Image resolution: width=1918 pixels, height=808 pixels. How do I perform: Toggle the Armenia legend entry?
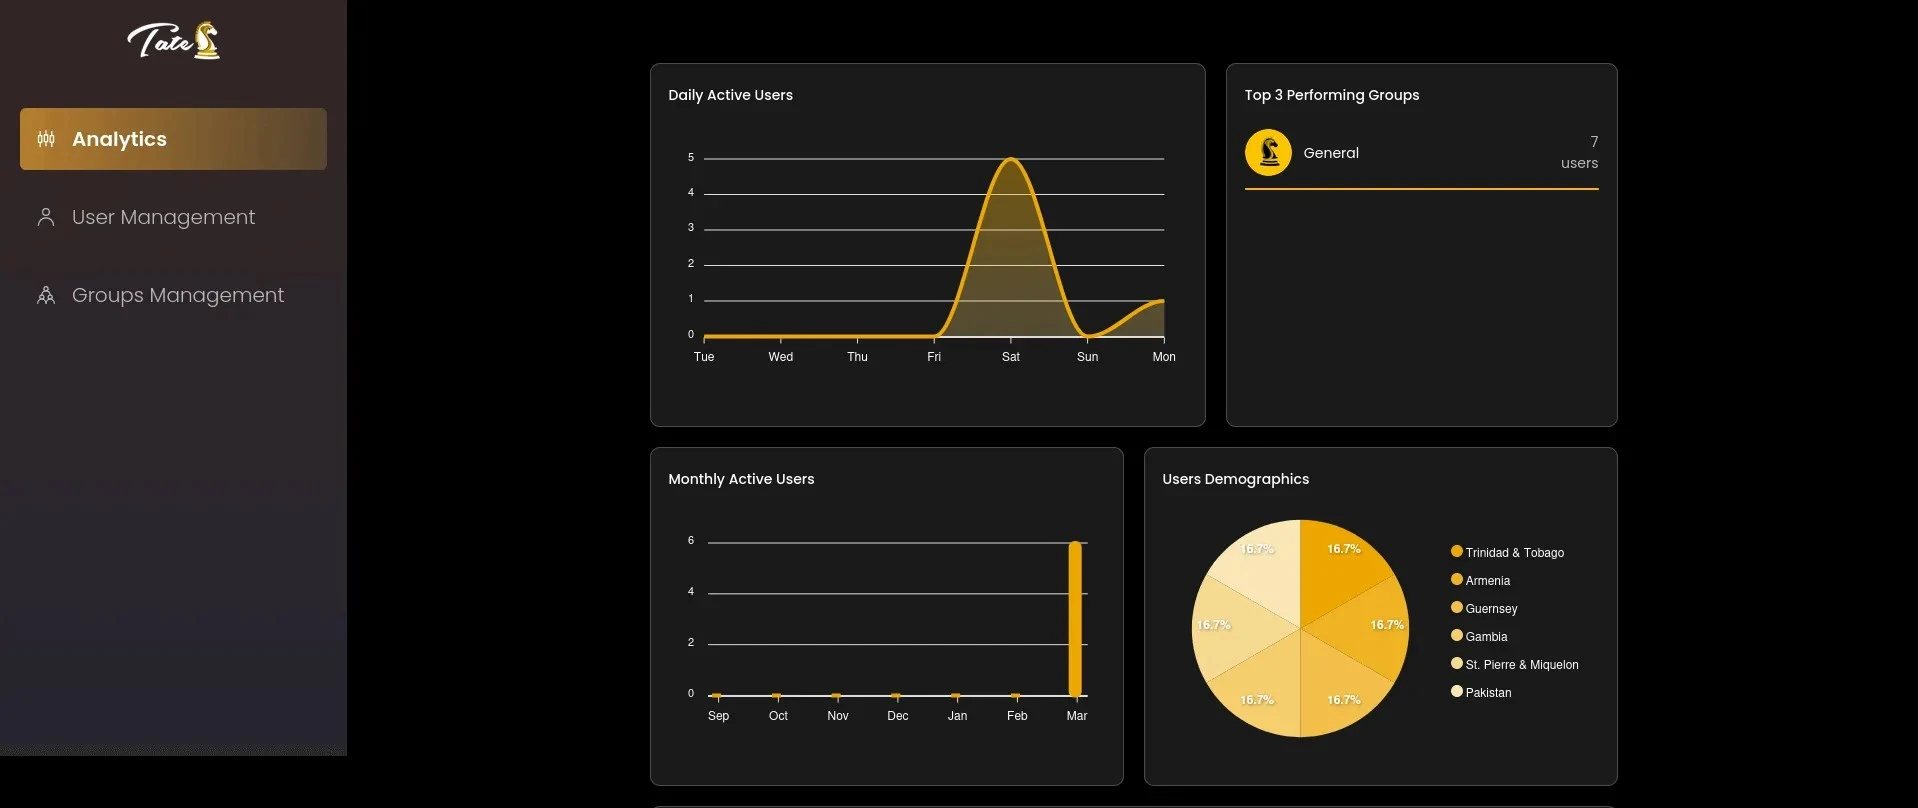pos(1480,580)
